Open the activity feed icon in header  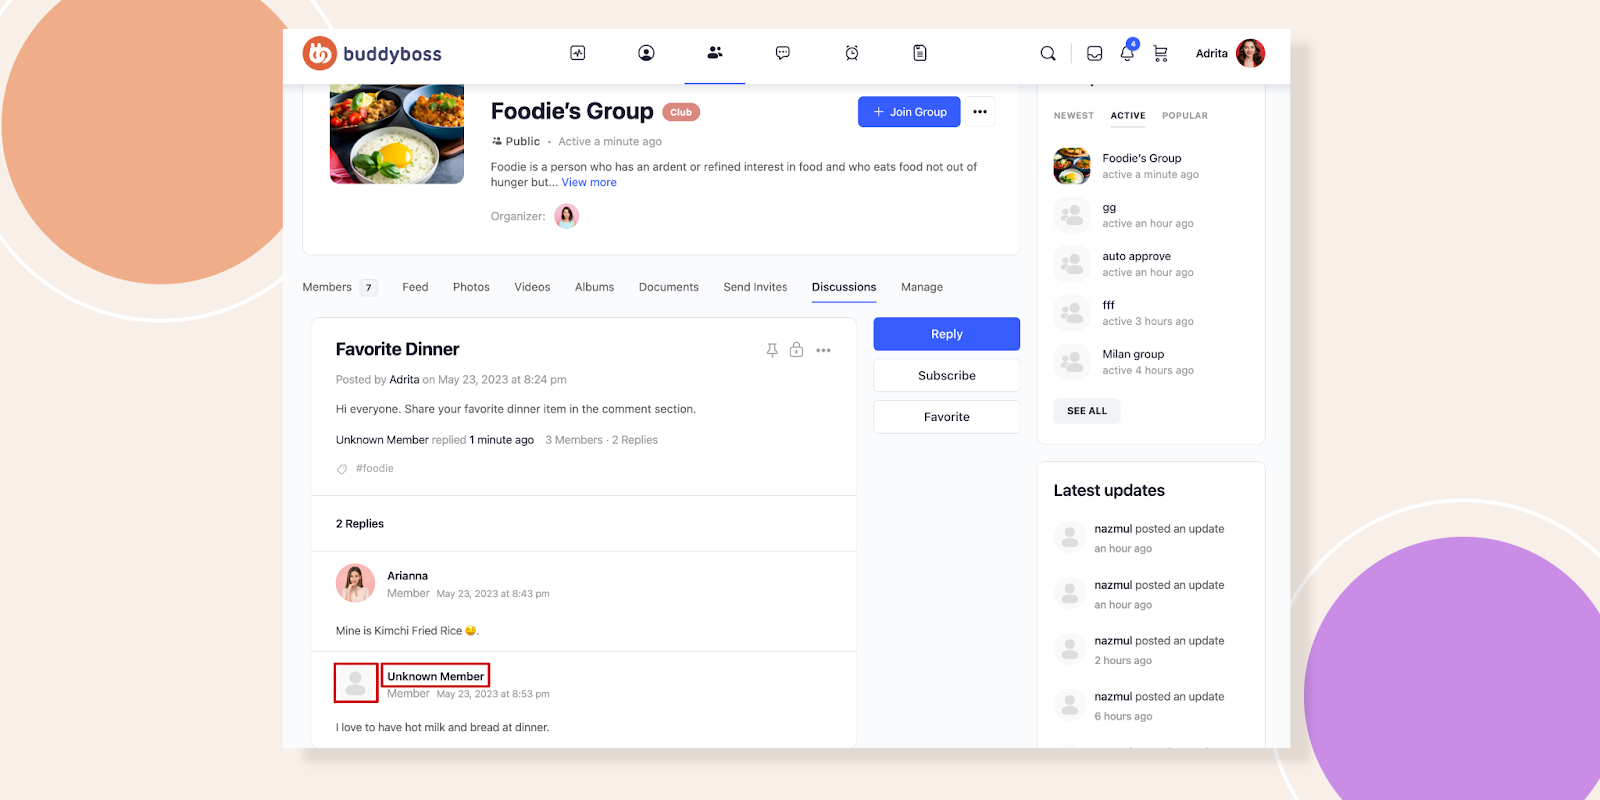click(x=578, y=53)
